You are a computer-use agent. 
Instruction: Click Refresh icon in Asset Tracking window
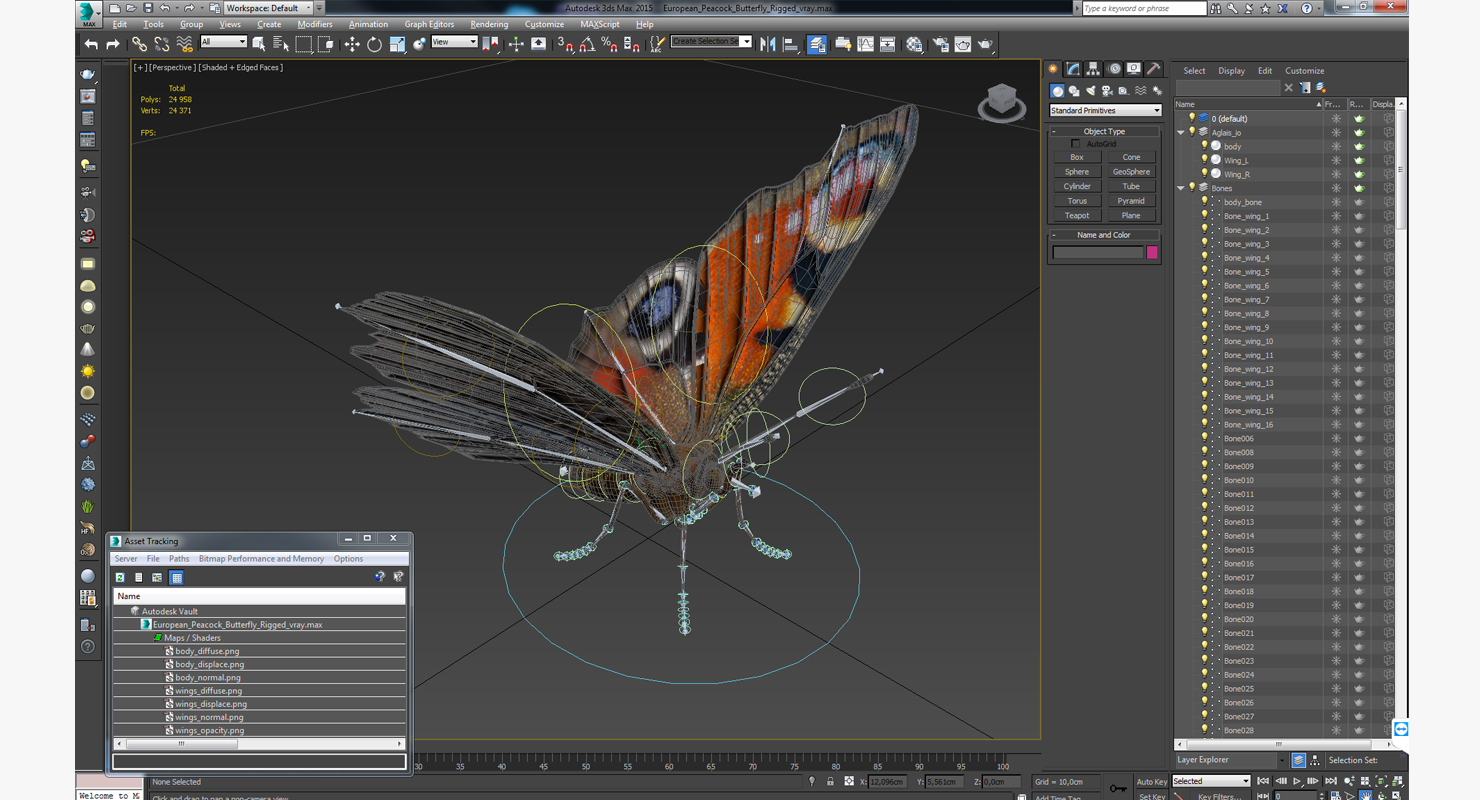click(x=120, y=577)
